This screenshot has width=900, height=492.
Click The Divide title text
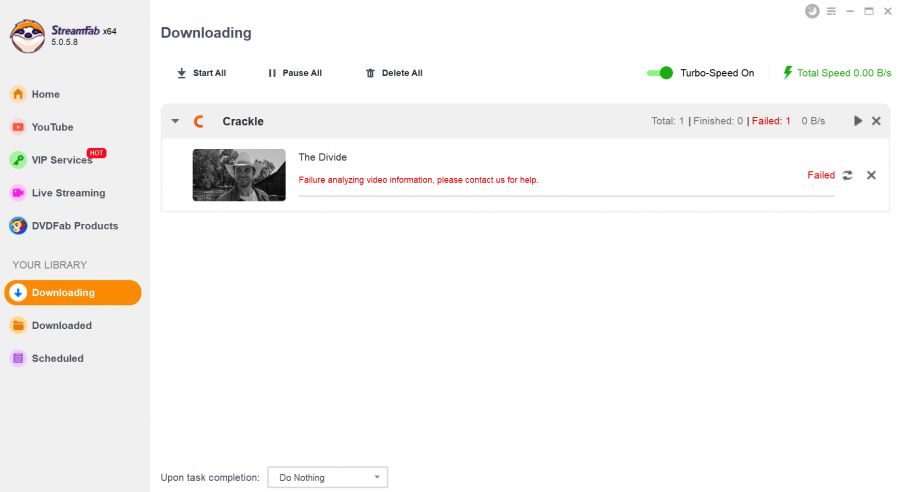(x=323, y=157)
